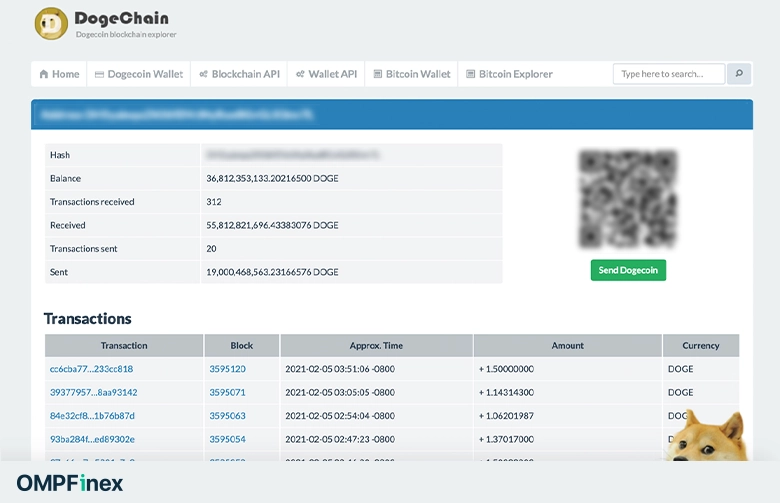Select time 2021-02-05 03:05:05 -0800

(x=340, y=393)
